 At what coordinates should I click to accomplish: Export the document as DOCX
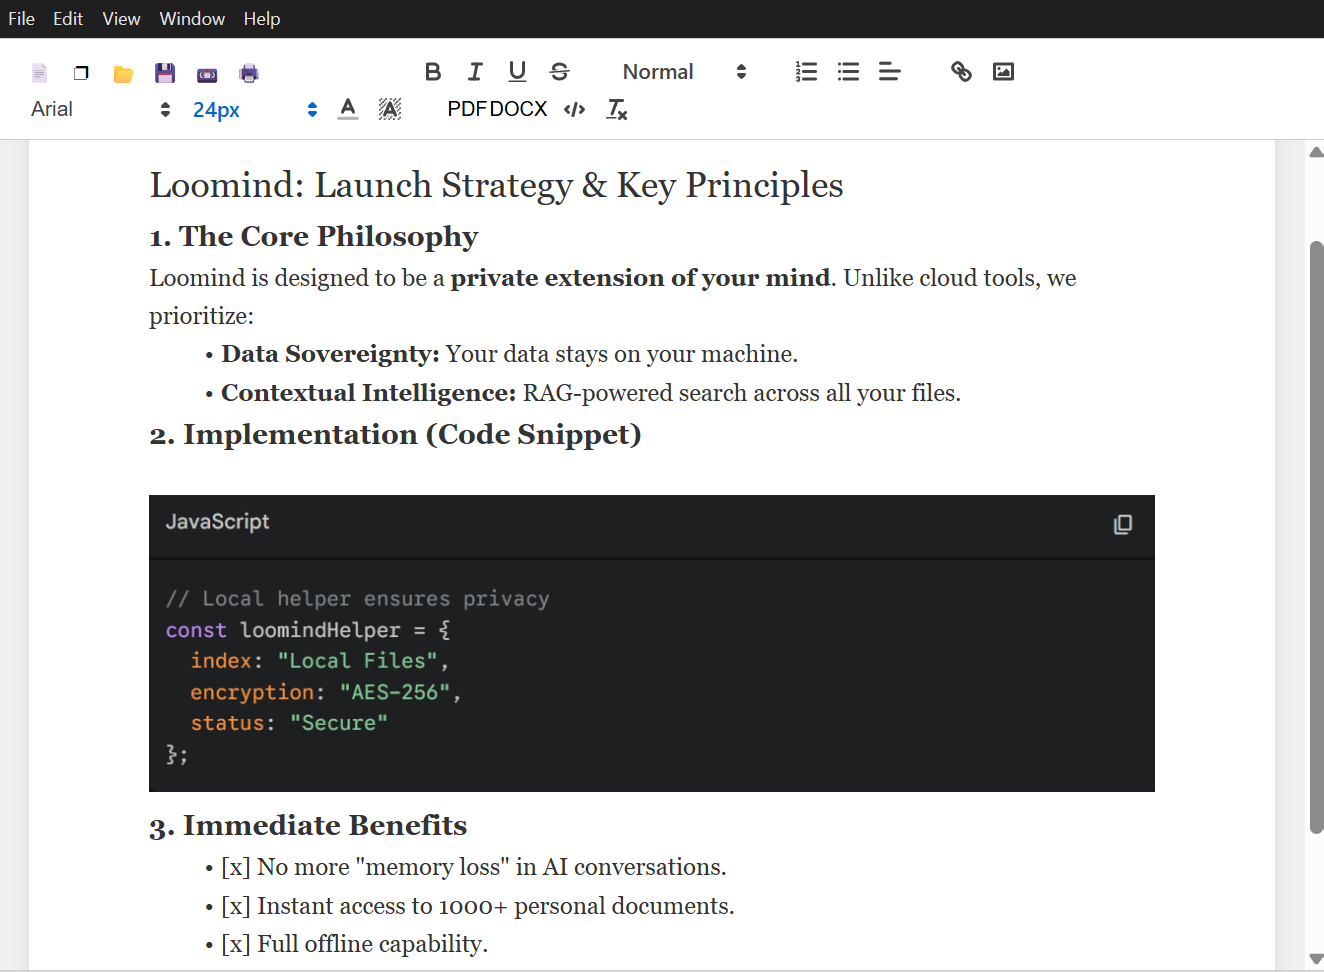tap(520, 108)
